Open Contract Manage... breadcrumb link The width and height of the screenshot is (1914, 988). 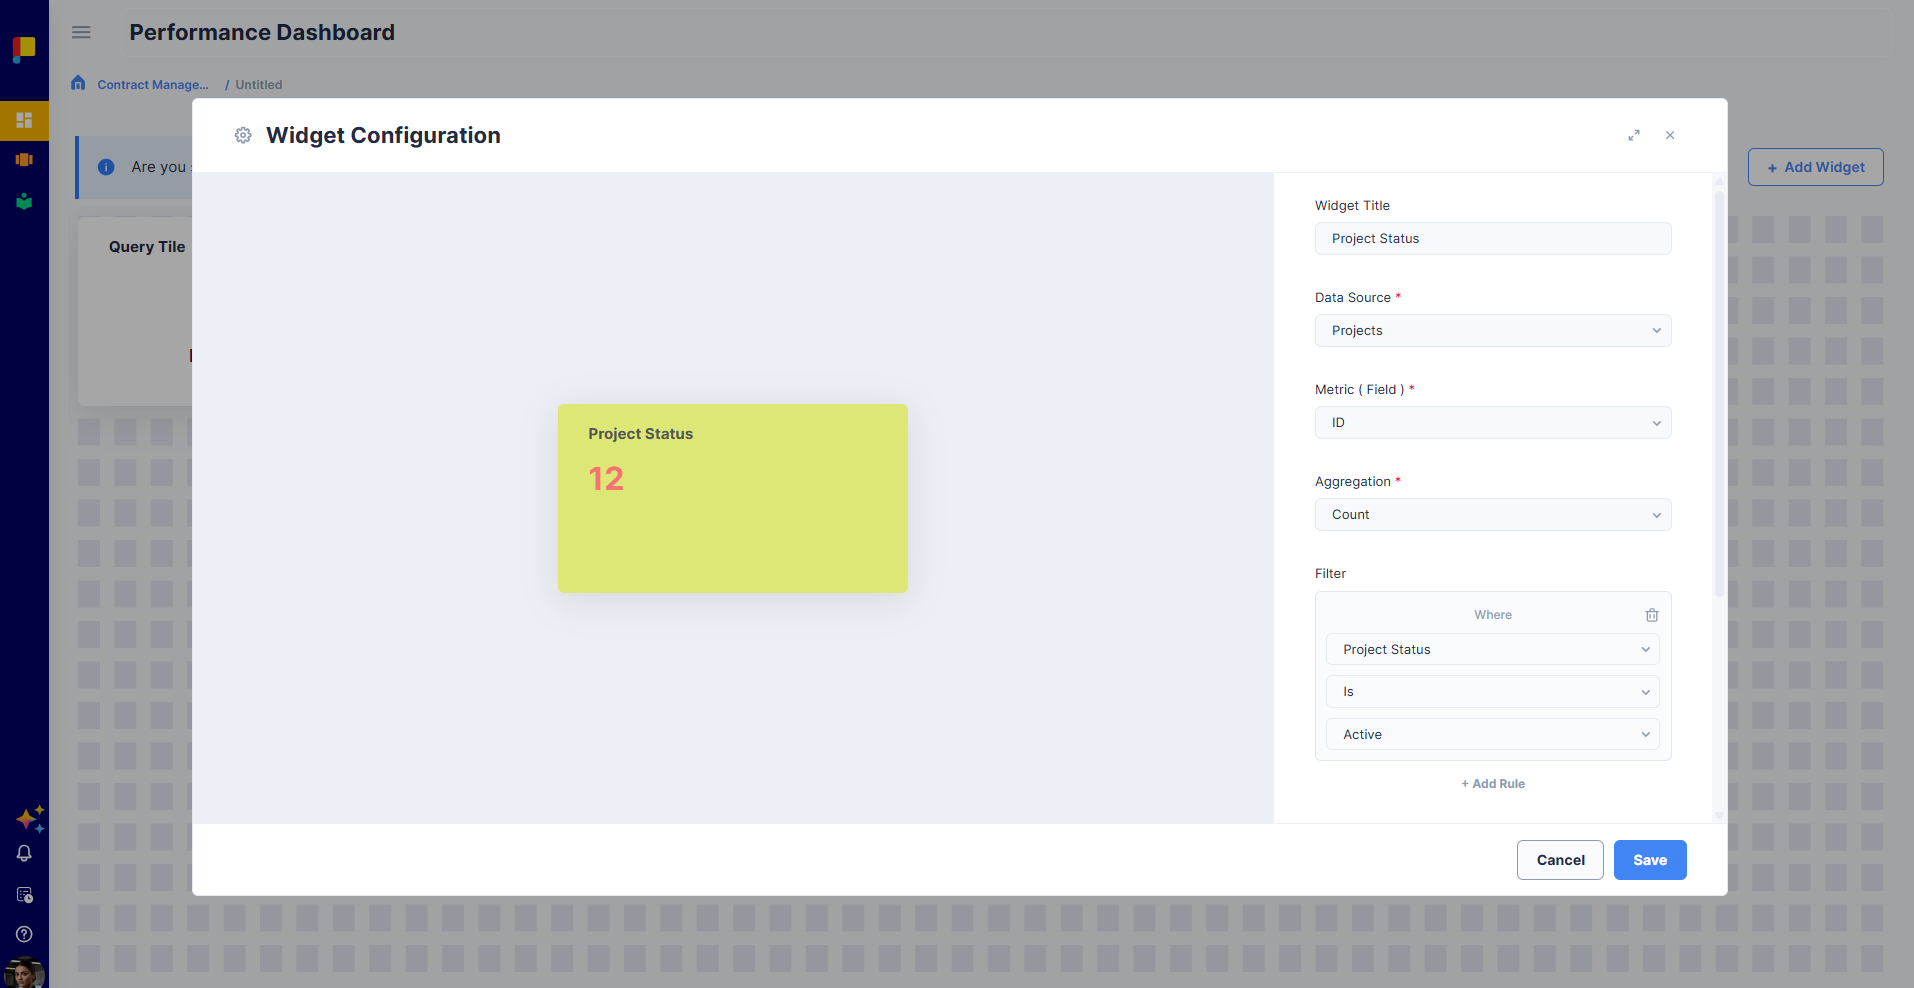153,85
